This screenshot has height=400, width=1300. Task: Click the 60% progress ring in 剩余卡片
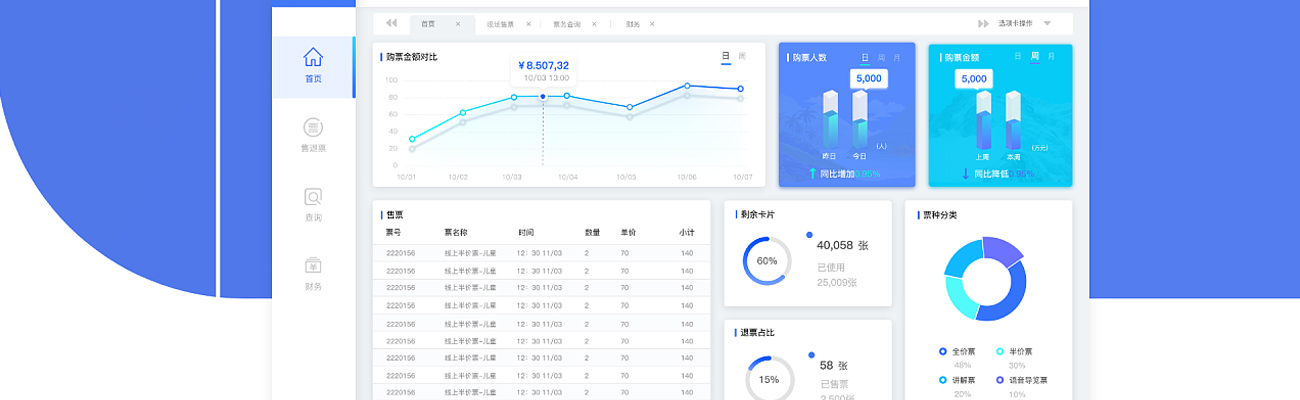tap(767, 260)
